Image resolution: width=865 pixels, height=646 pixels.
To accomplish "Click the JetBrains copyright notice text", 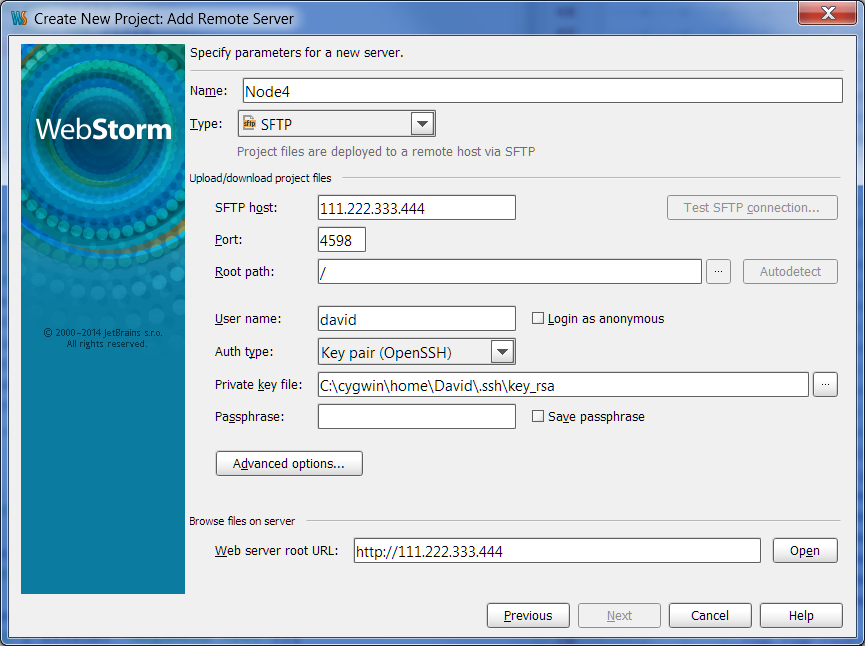I will pos(103,338).
